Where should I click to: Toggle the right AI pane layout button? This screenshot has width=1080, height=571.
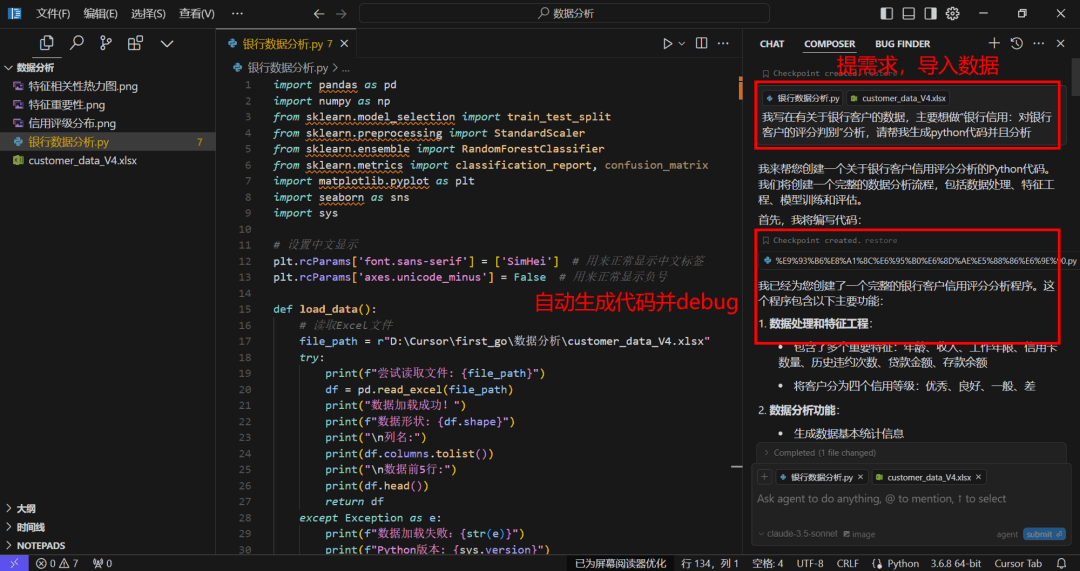pos(931,13)
